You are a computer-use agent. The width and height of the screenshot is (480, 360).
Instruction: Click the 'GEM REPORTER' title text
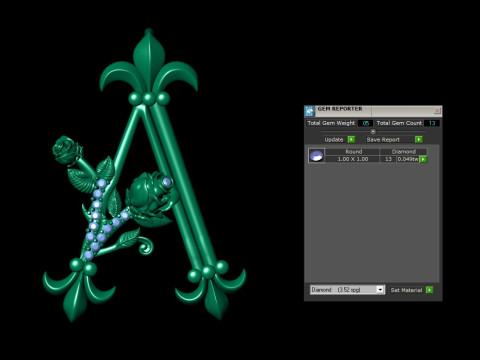tap(340, 109)
